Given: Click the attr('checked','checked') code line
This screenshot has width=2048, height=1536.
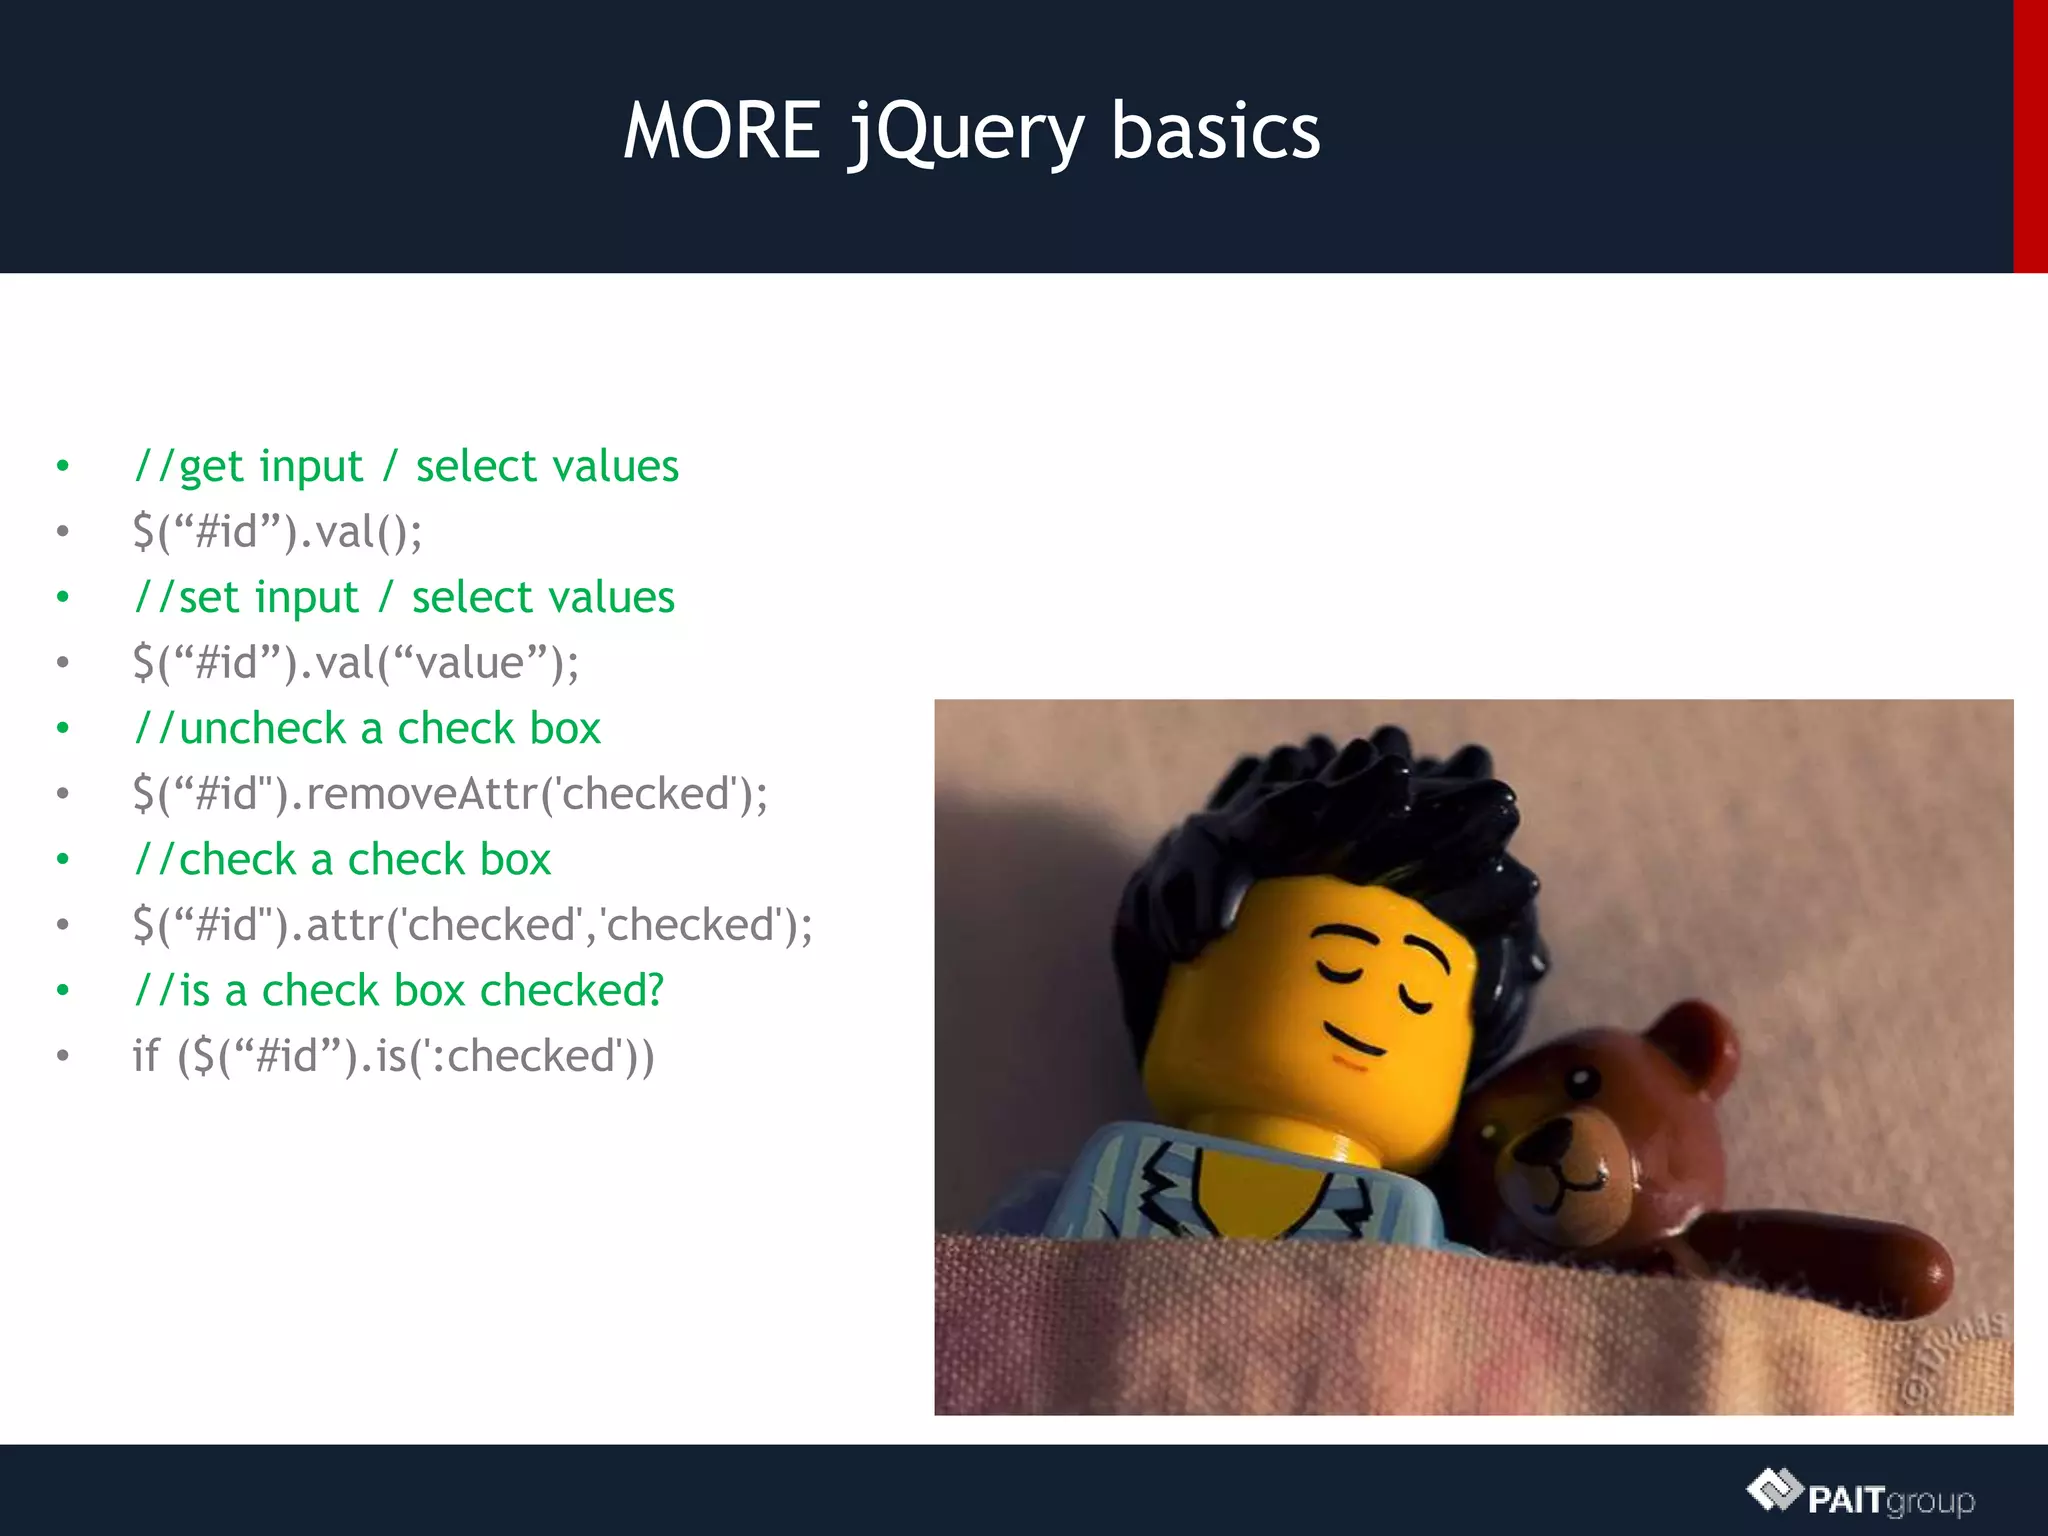Looking at the screenshot, I should click(472, 925).
